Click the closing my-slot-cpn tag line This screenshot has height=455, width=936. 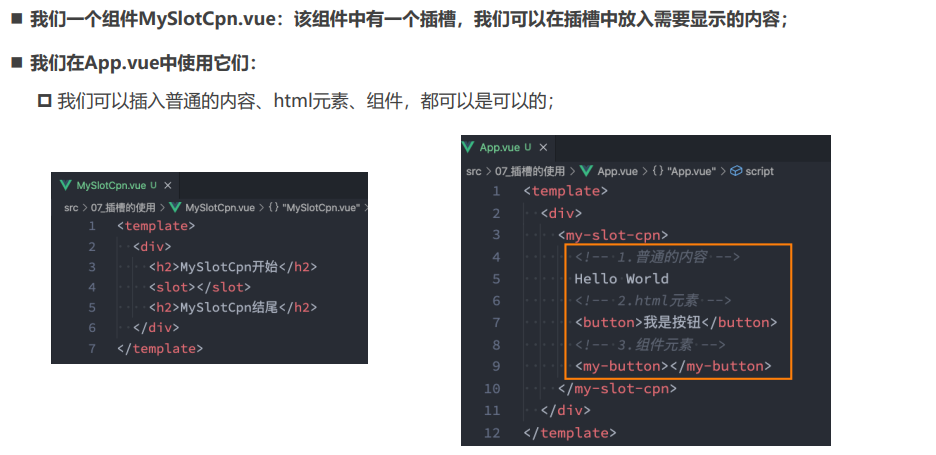(617, 389)
